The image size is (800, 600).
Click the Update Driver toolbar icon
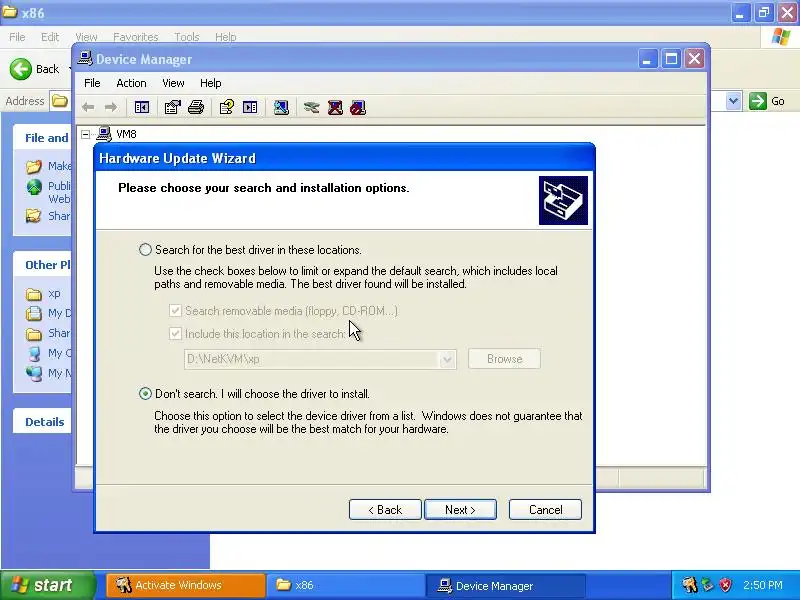(311, 107)
